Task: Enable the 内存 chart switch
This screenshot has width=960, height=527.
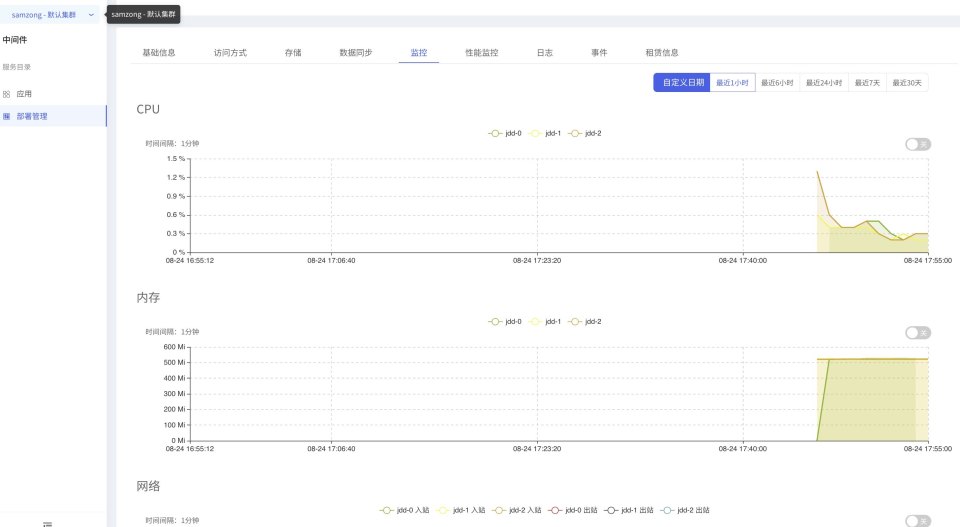Action: [x=918, y=332]
